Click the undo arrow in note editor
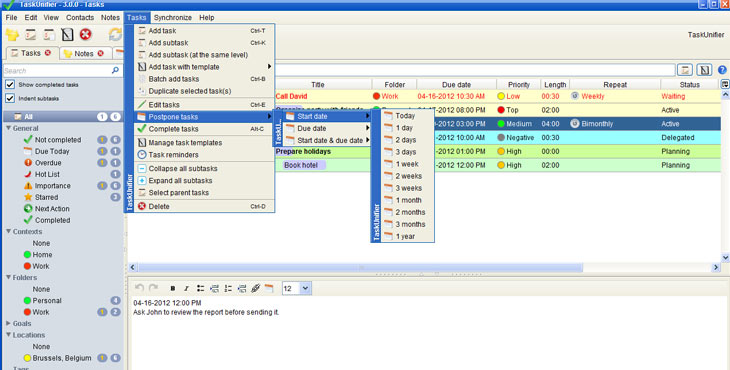 click(x=139, y=288)
